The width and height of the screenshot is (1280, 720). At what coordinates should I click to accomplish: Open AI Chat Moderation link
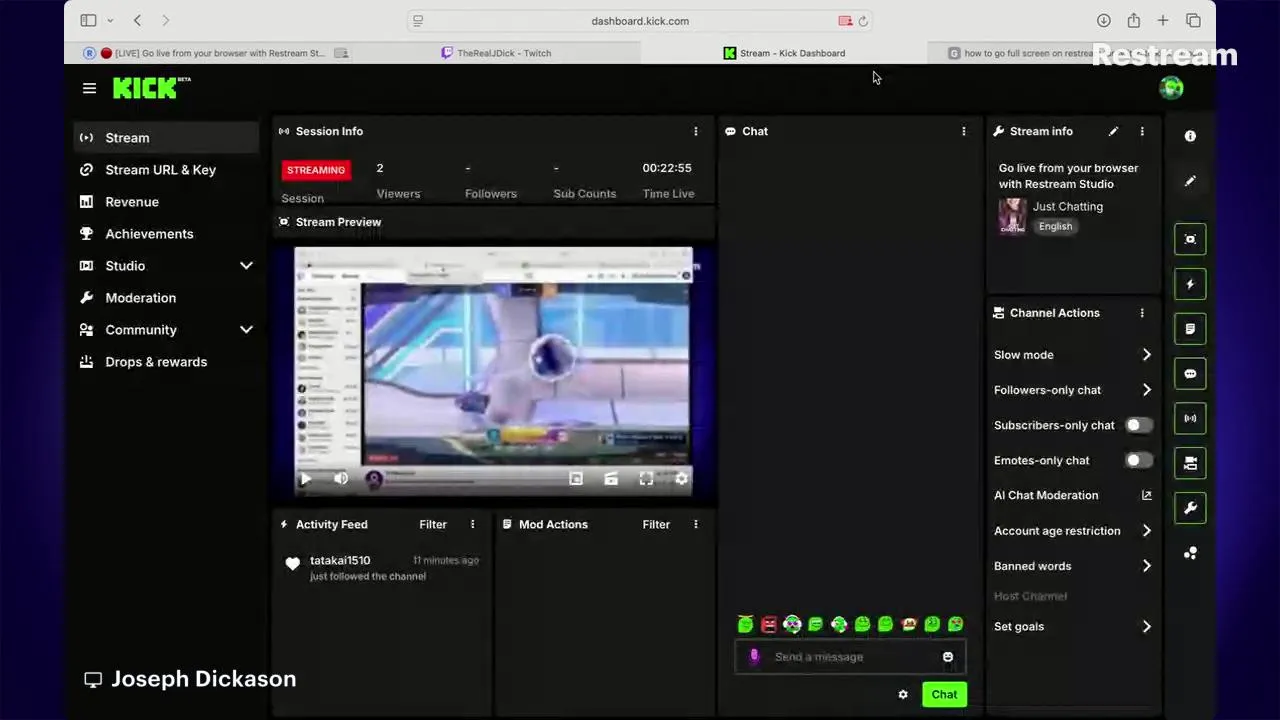point(1073,495)
